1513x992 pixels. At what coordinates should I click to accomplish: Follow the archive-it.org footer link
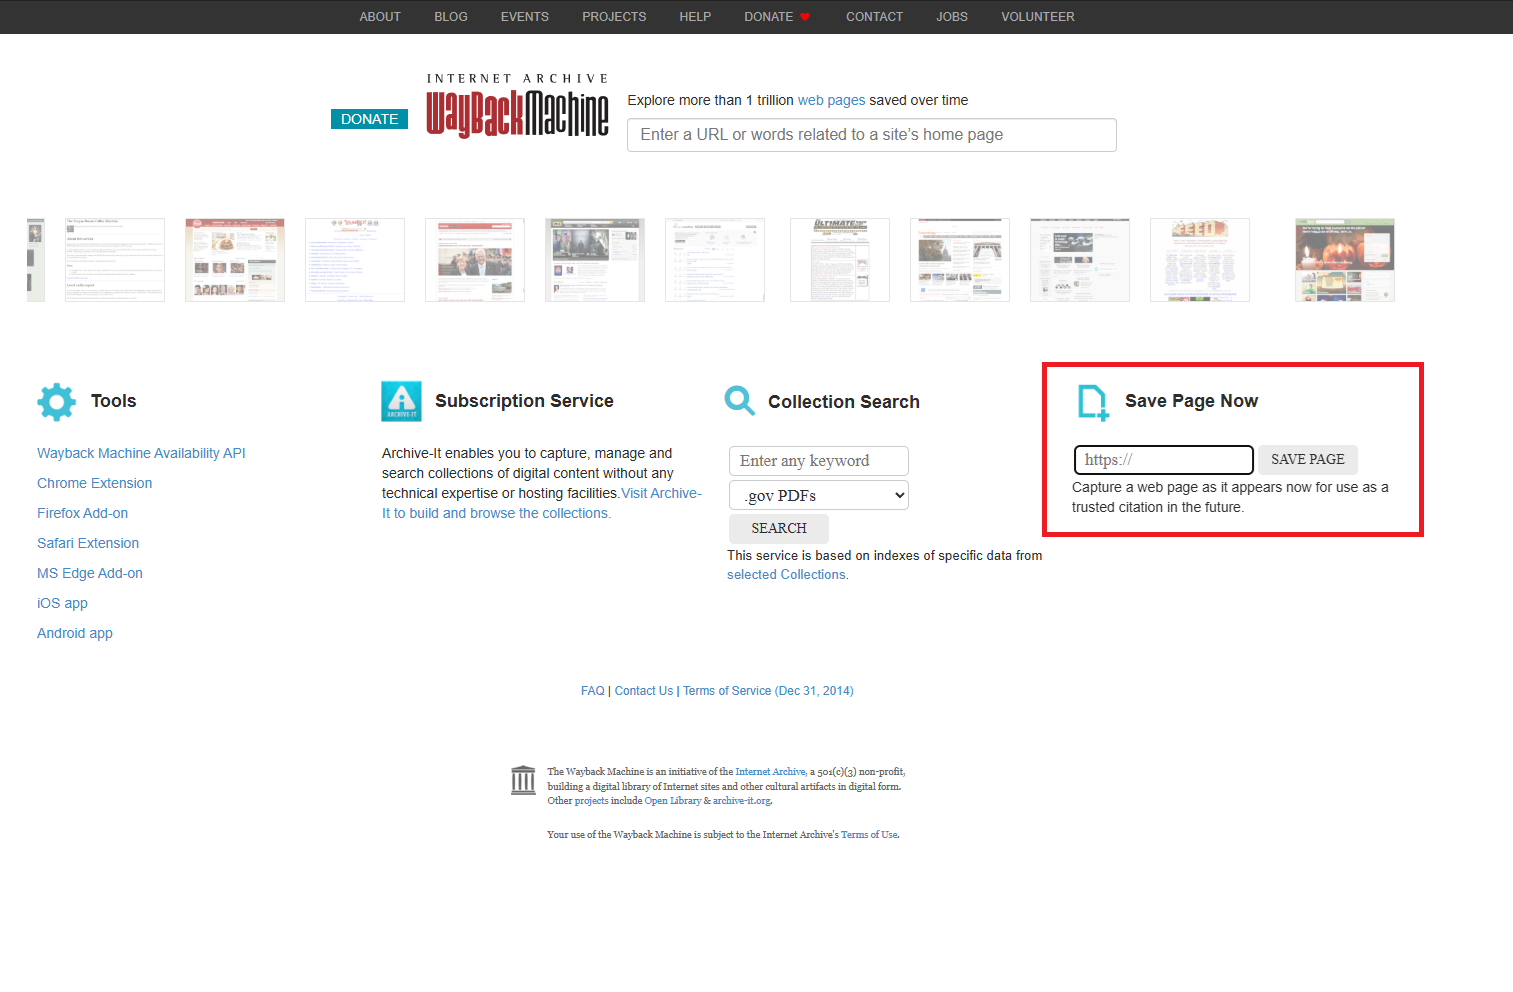[742, 801]
